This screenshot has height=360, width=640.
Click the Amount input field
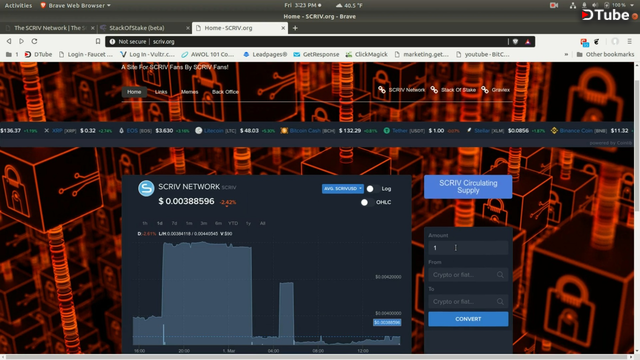click(468, 248)
